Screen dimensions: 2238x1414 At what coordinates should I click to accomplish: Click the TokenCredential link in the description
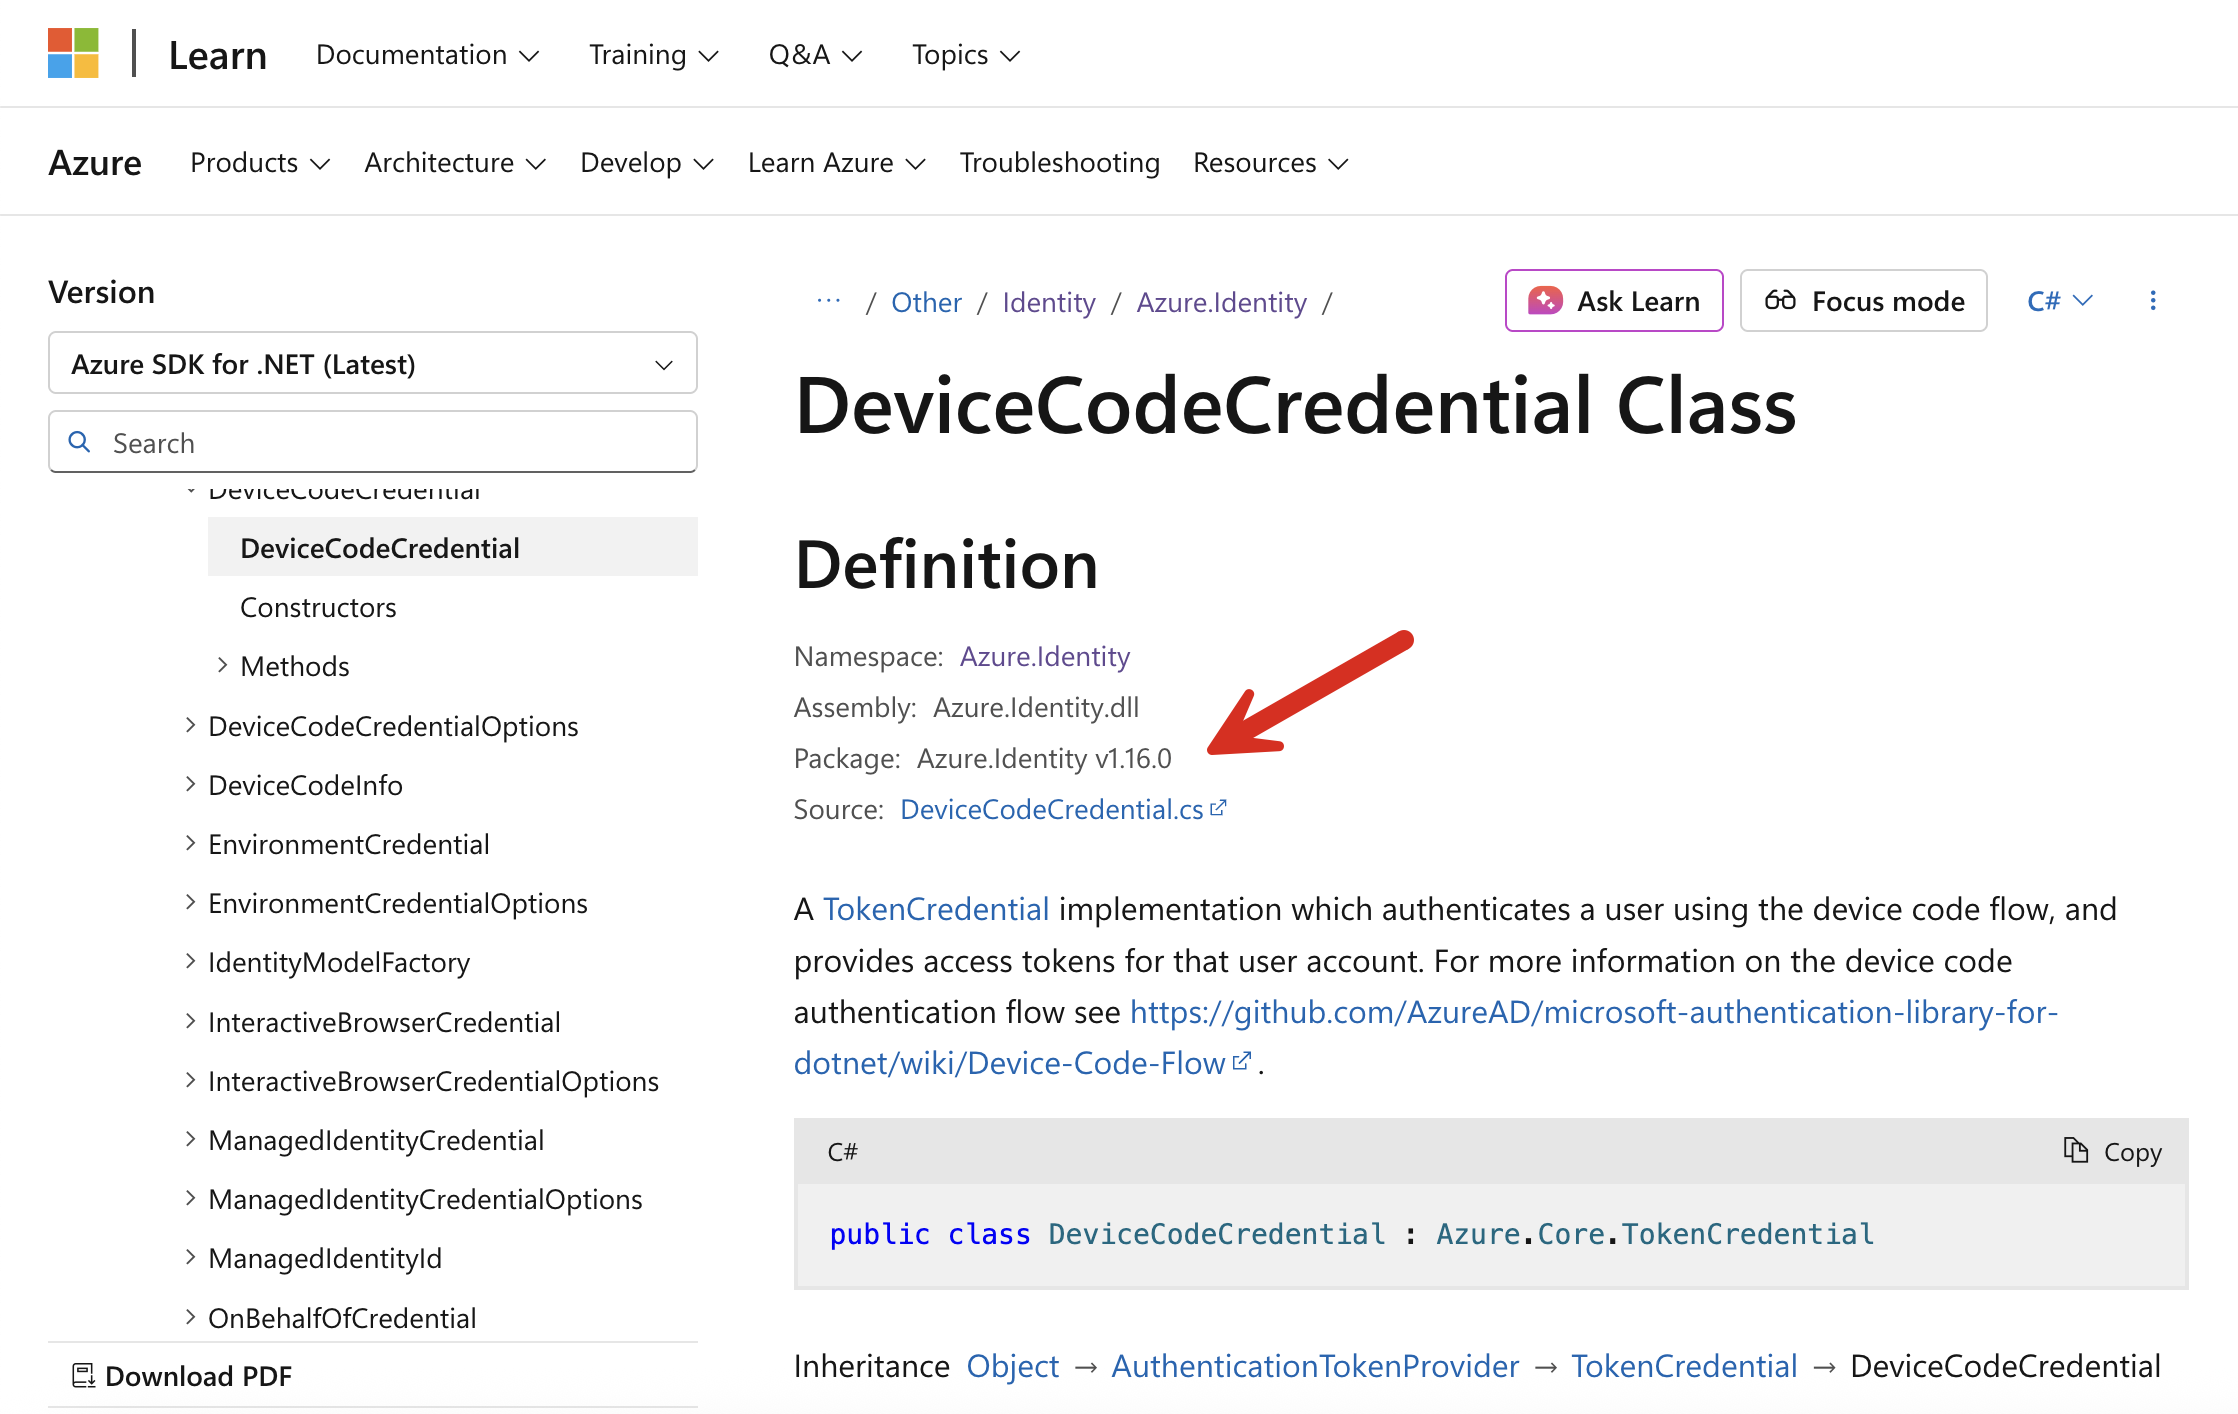tap(935, 909)
